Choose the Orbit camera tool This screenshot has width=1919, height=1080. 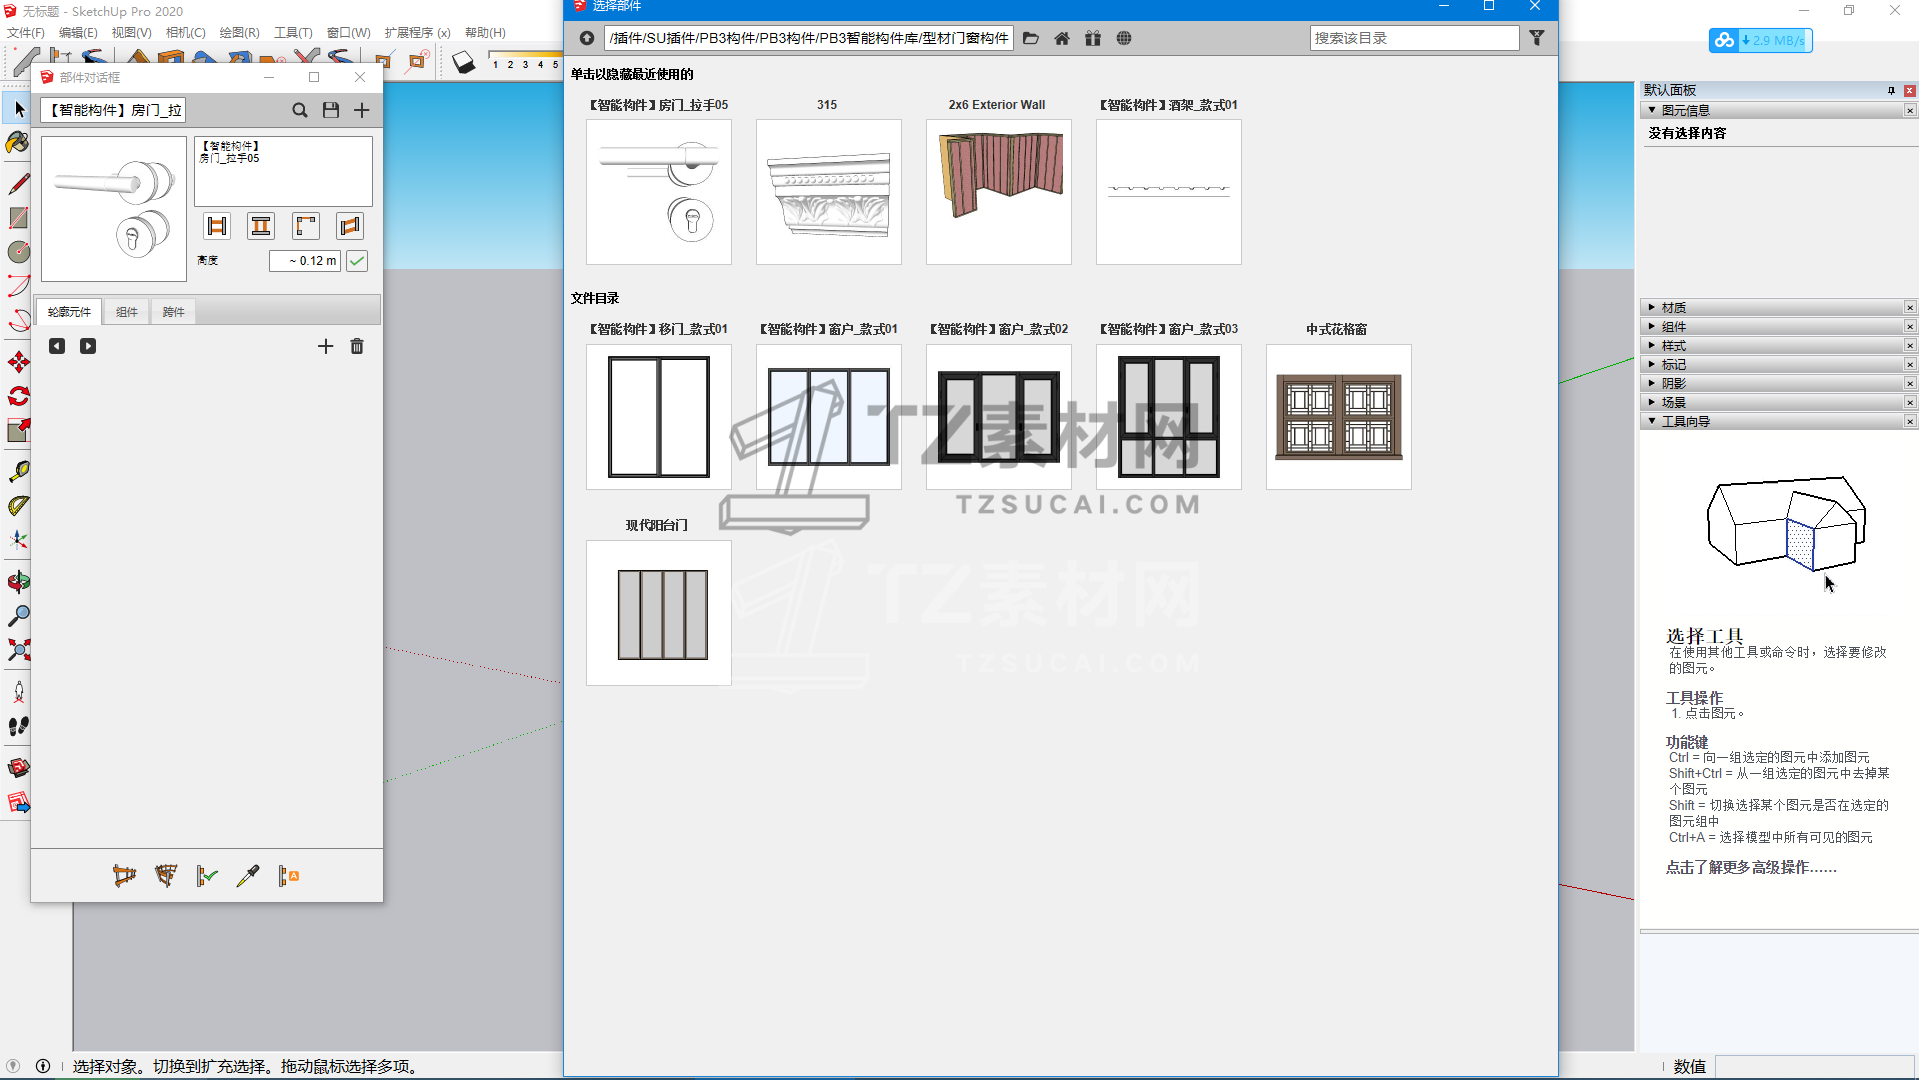click(x=18, y=581)
